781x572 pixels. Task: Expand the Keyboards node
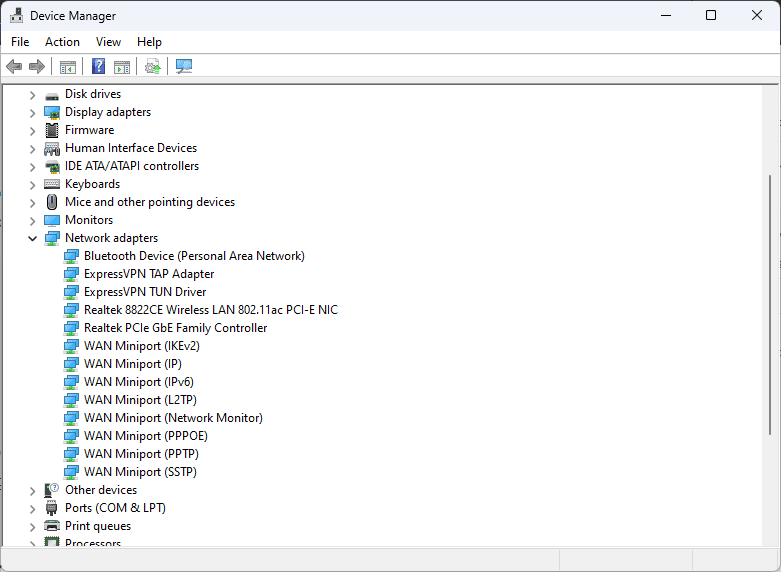pos(32,184)
